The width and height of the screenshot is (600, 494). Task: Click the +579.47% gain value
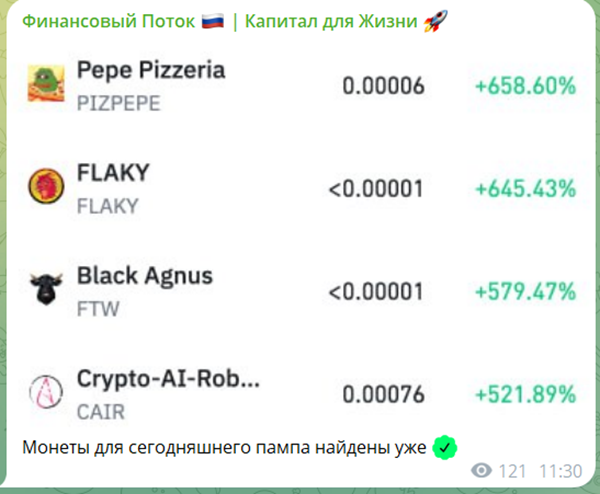[x=525, y=291]
